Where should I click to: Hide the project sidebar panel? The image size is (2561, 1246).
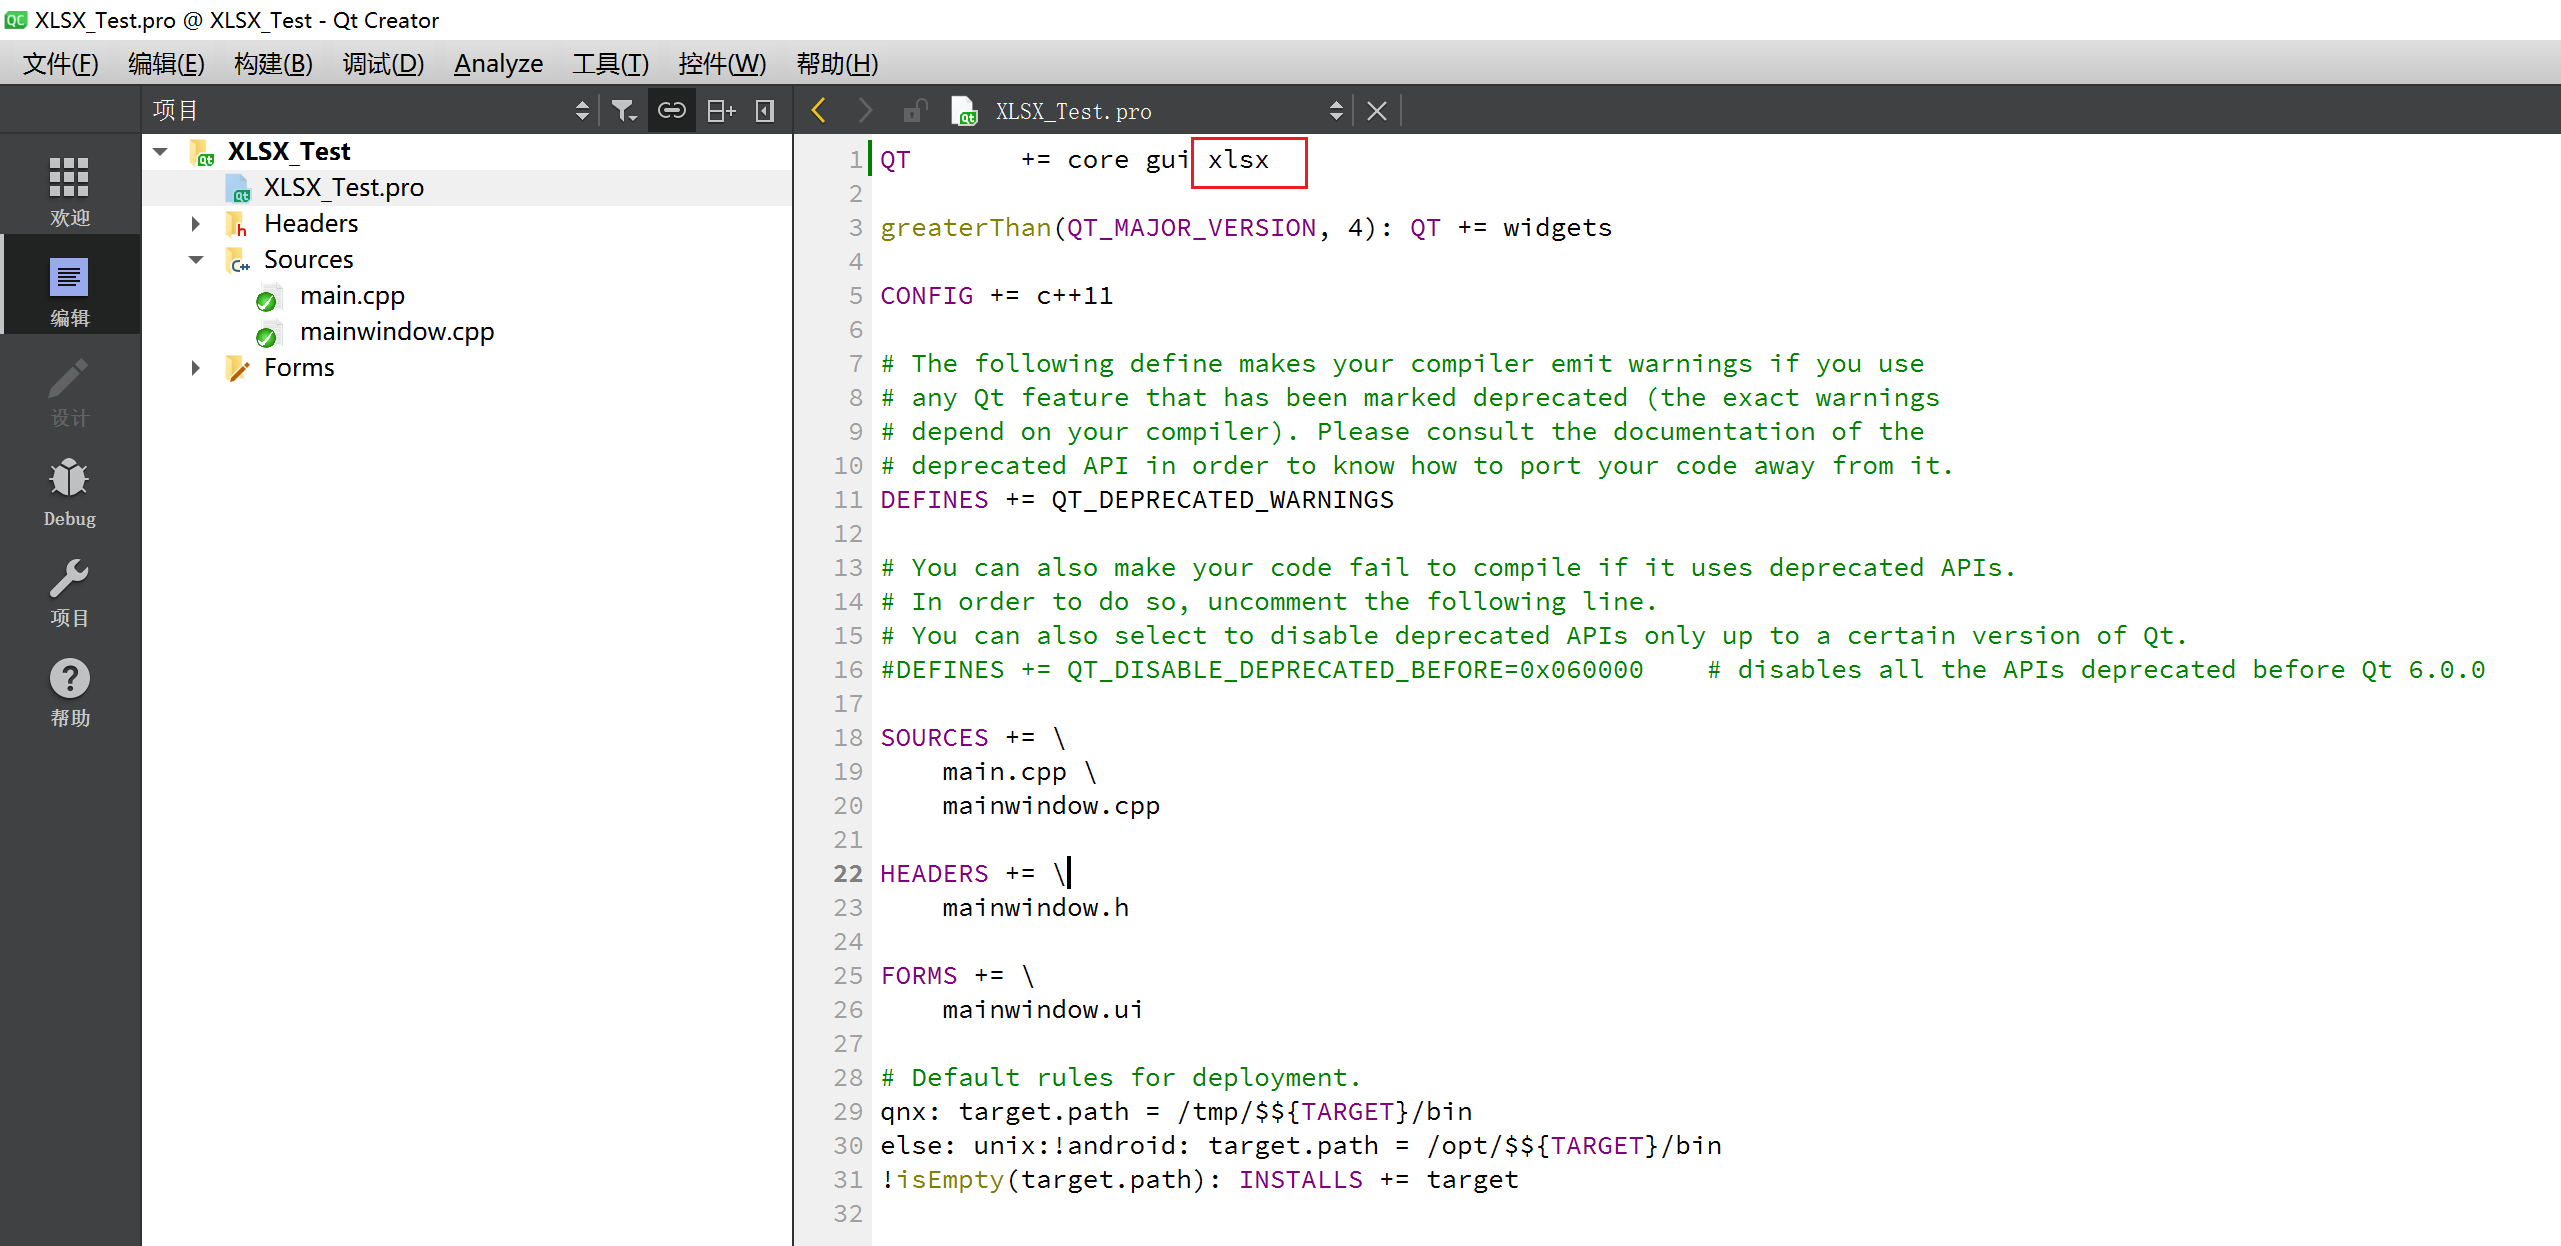pyautogui.click(x=765, y=111)
